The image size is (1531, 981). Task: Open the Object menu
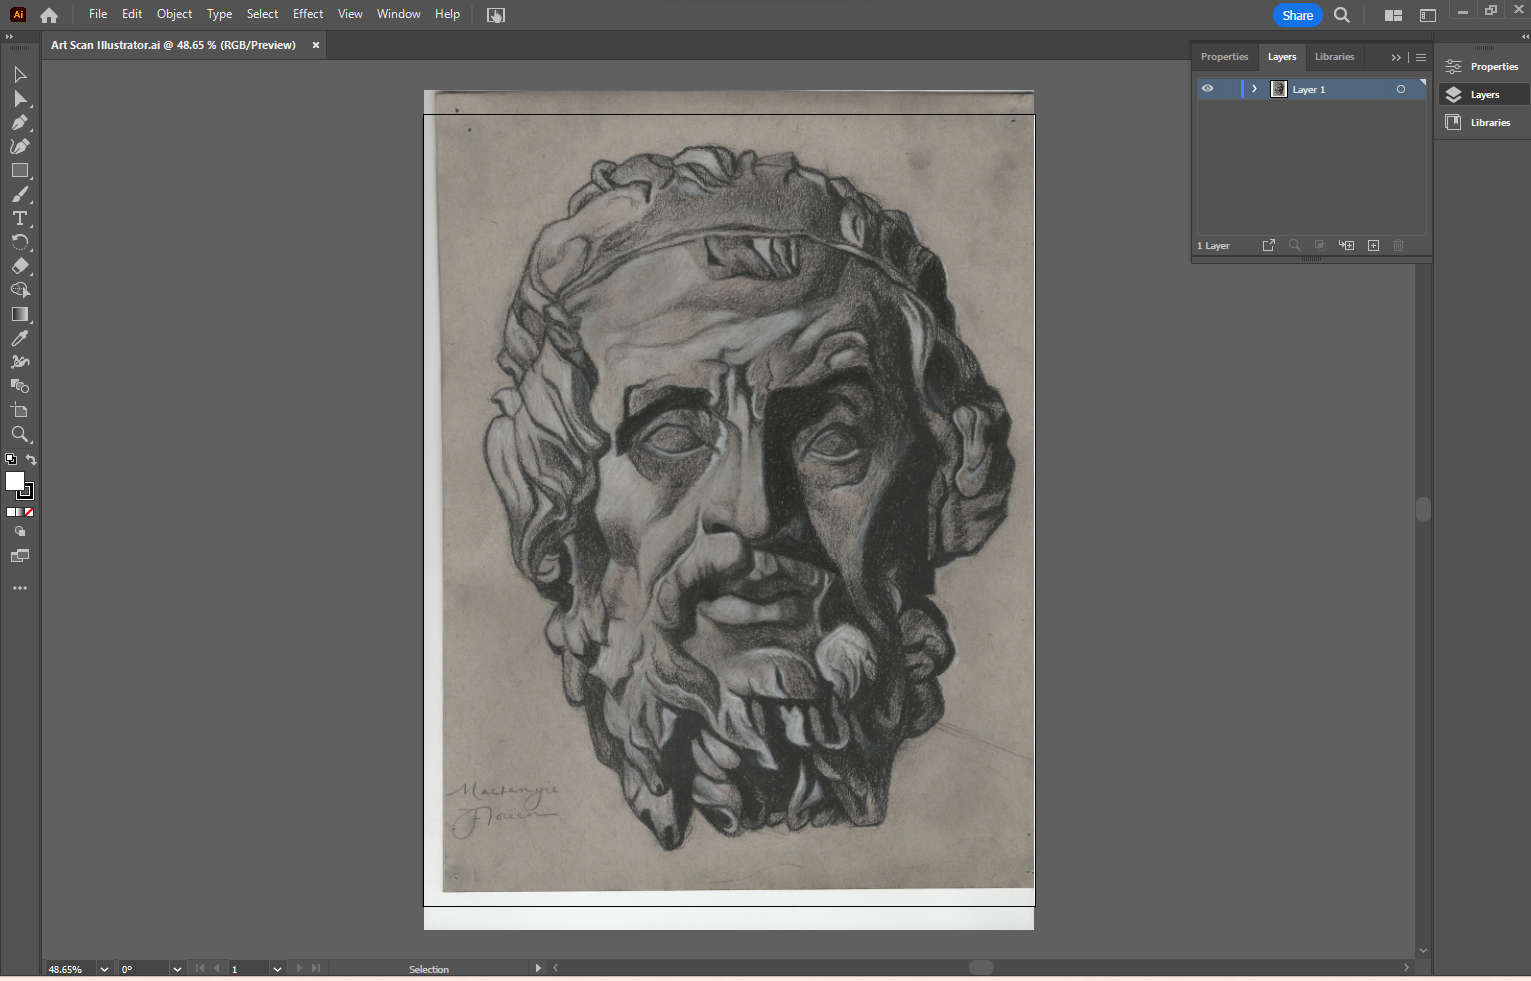pos(174,14)
